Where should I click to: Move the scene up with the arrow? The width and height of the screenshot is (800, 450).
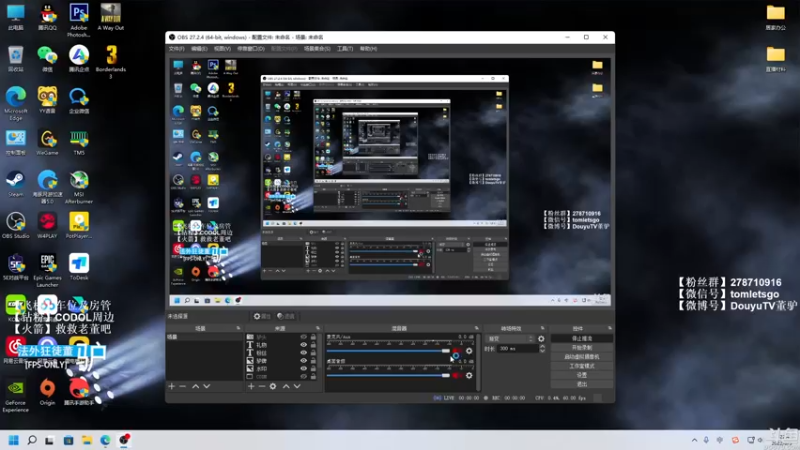pos(195,386)
